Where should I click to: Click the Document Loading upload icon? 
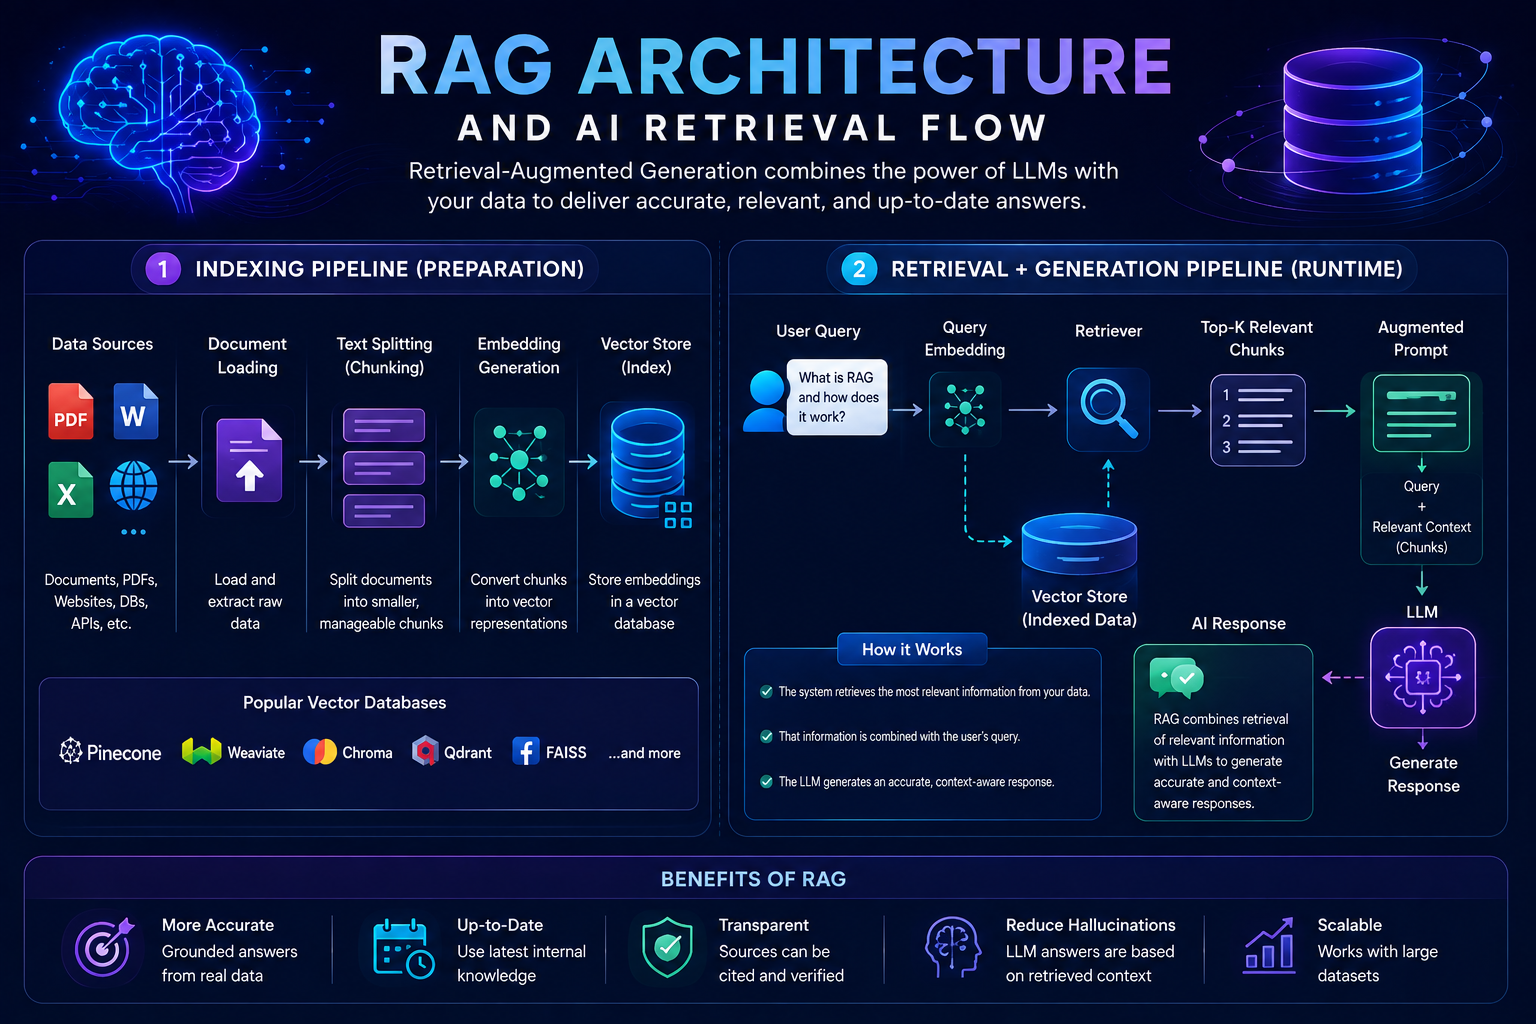tap(249, 460)
